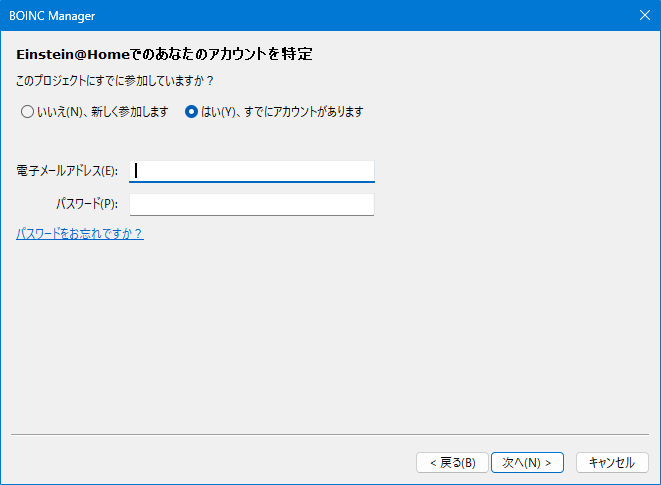Close the BOINC Manager dialog window
This screenshot has height=485, width=661.
click(x=645, y=15)
